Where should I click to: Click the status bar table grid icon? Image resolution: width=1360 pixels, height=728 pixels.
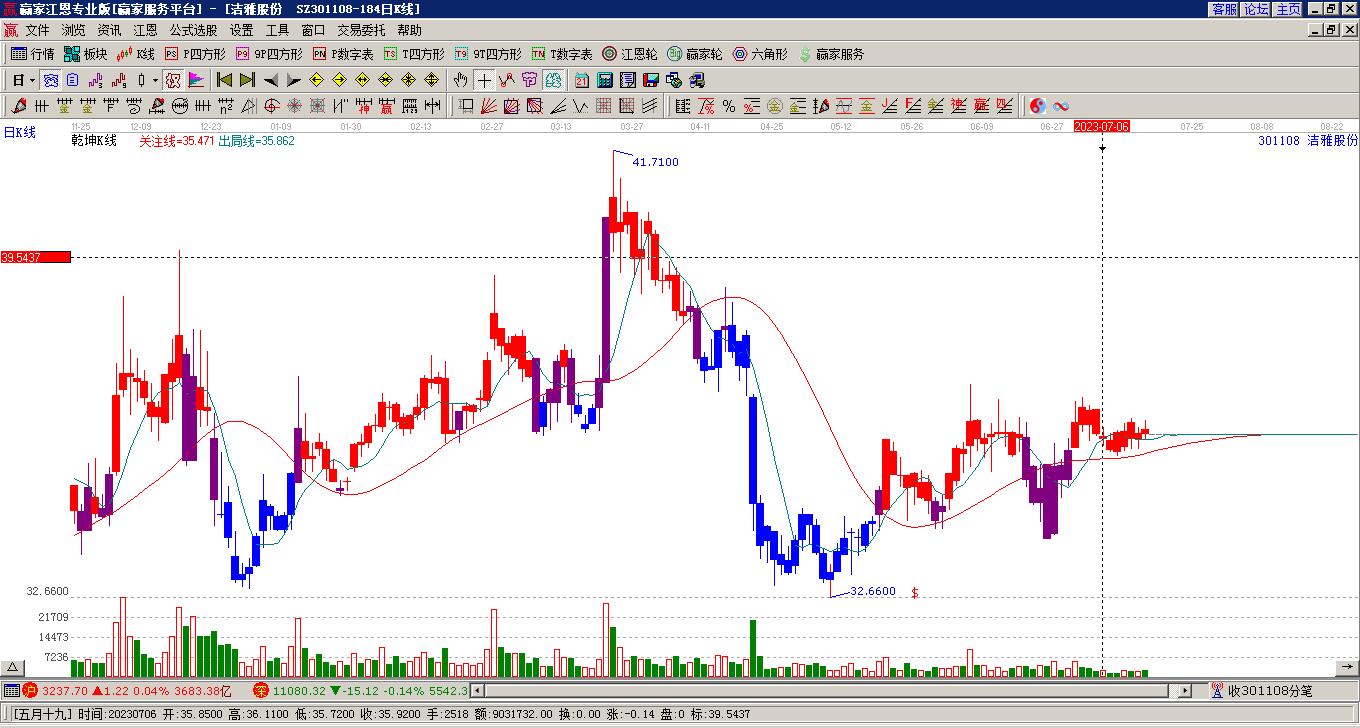tap(11, 690)
